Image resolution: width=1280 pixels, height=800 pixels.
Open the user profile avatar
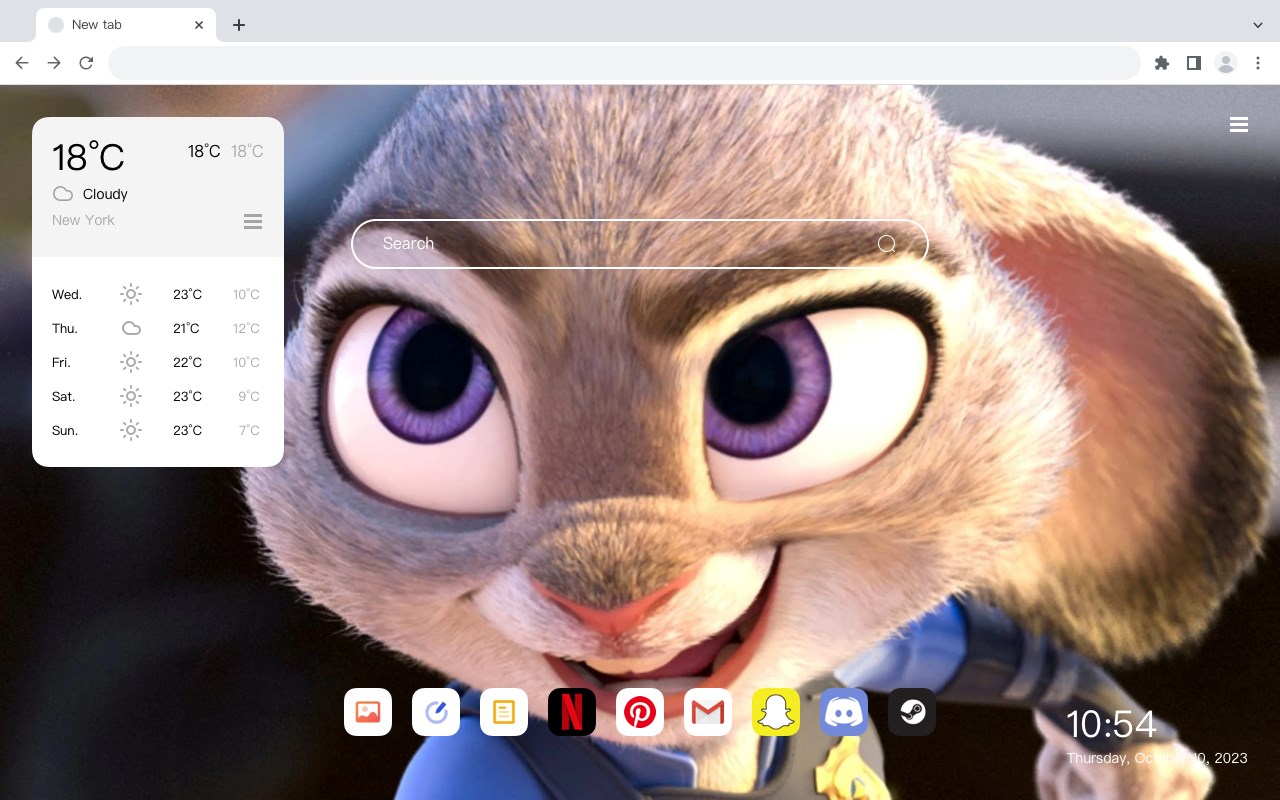(x=1226, y=63)
